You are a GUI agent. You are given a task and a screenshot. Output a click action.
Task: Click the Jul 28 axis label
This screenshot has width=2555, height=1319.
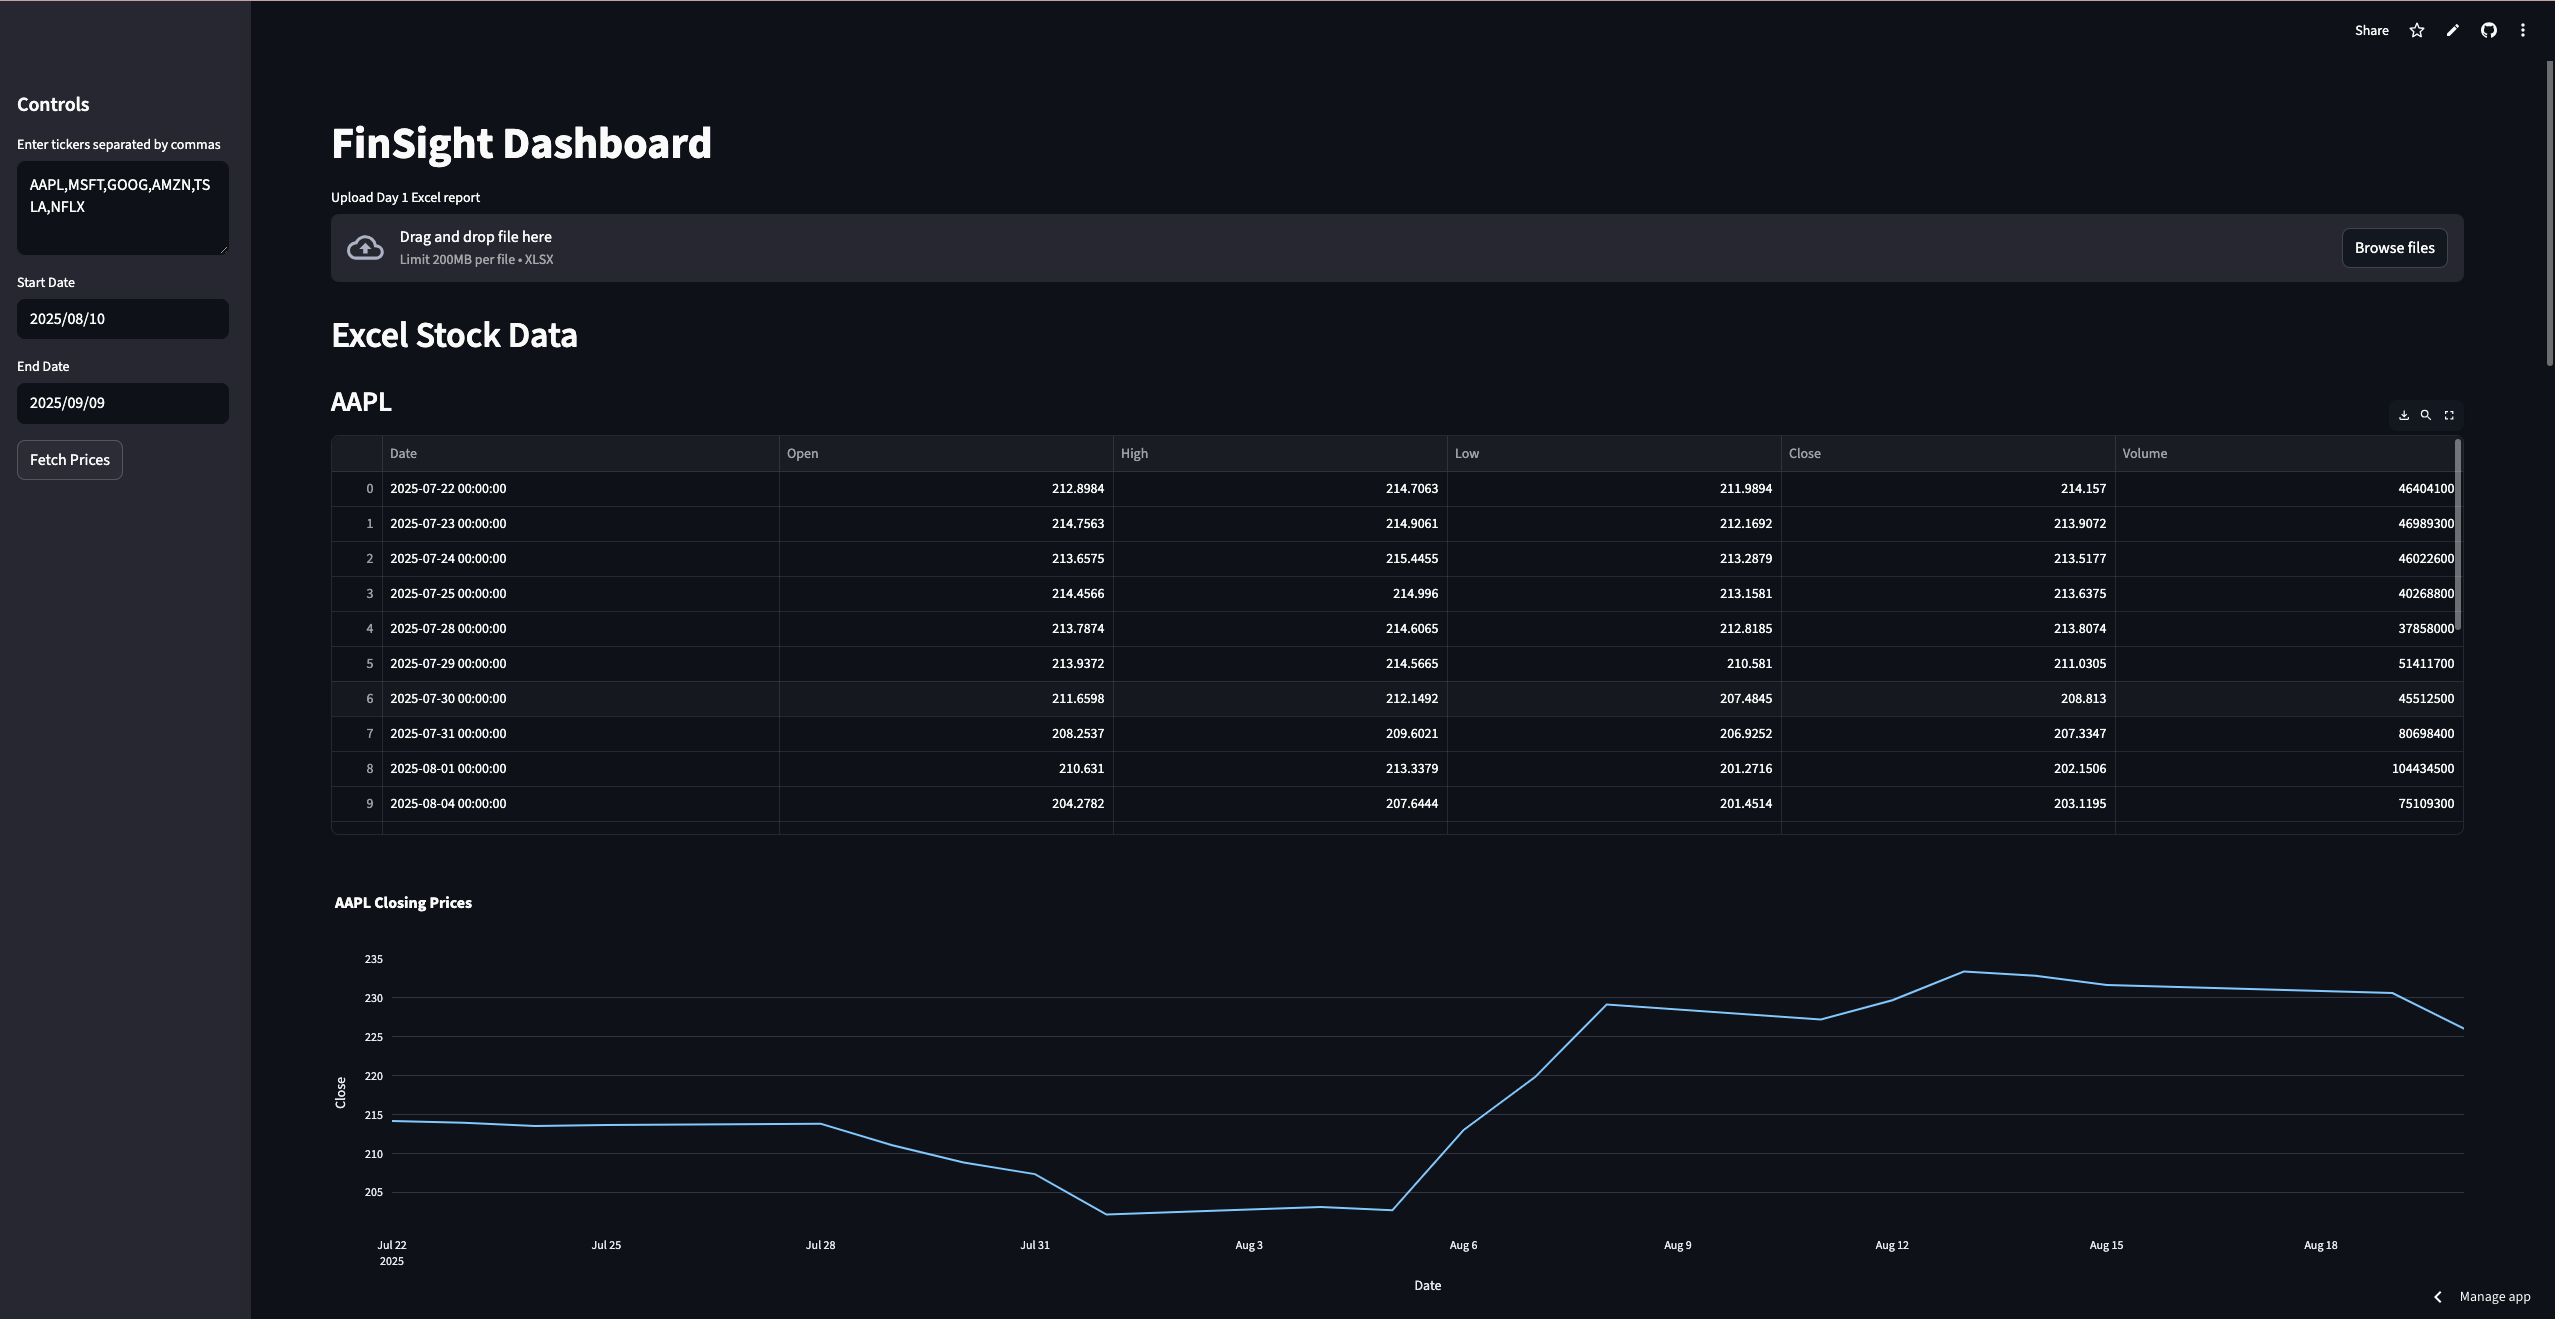[x=820, y=1245]
